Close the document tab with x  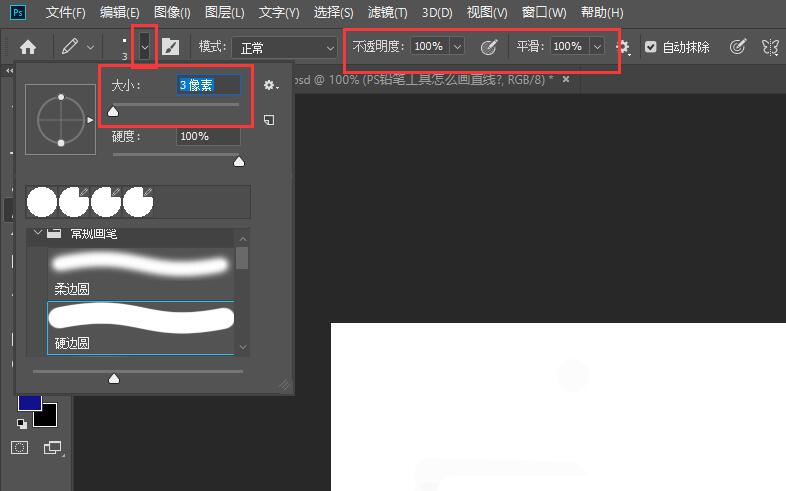pos(566,79)
